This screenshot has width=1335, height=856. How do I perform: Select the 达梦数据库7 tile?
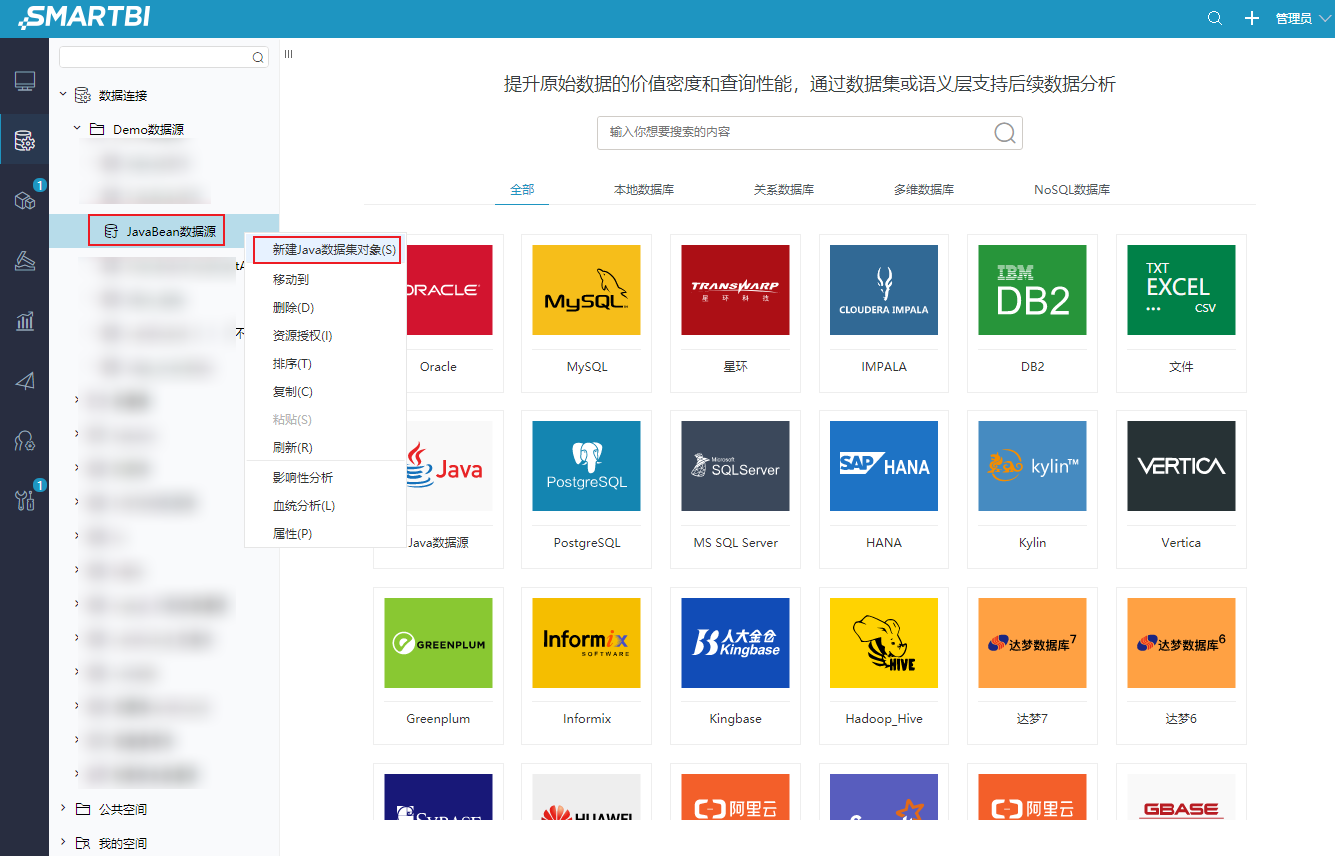coord(1032,665)
